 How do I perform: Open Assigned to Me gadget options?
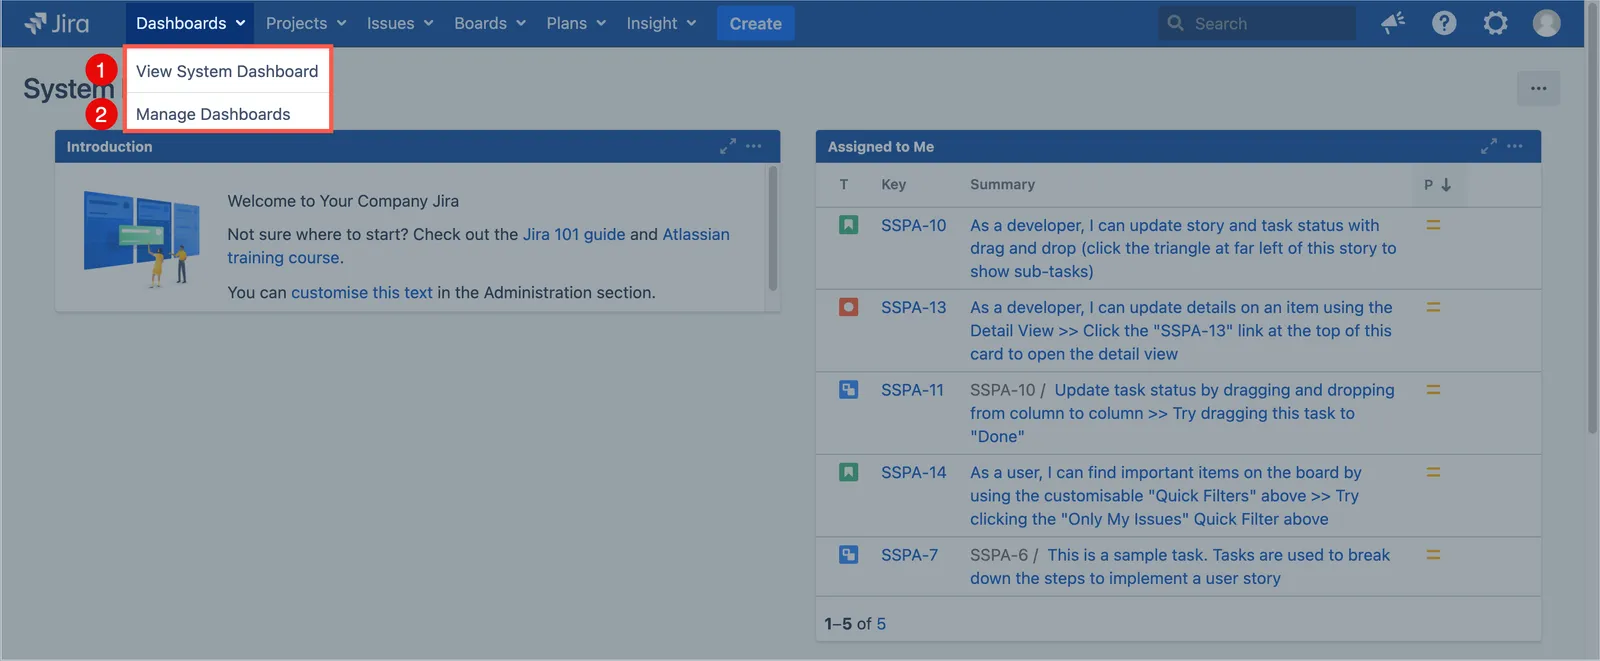click(1515, 146)
